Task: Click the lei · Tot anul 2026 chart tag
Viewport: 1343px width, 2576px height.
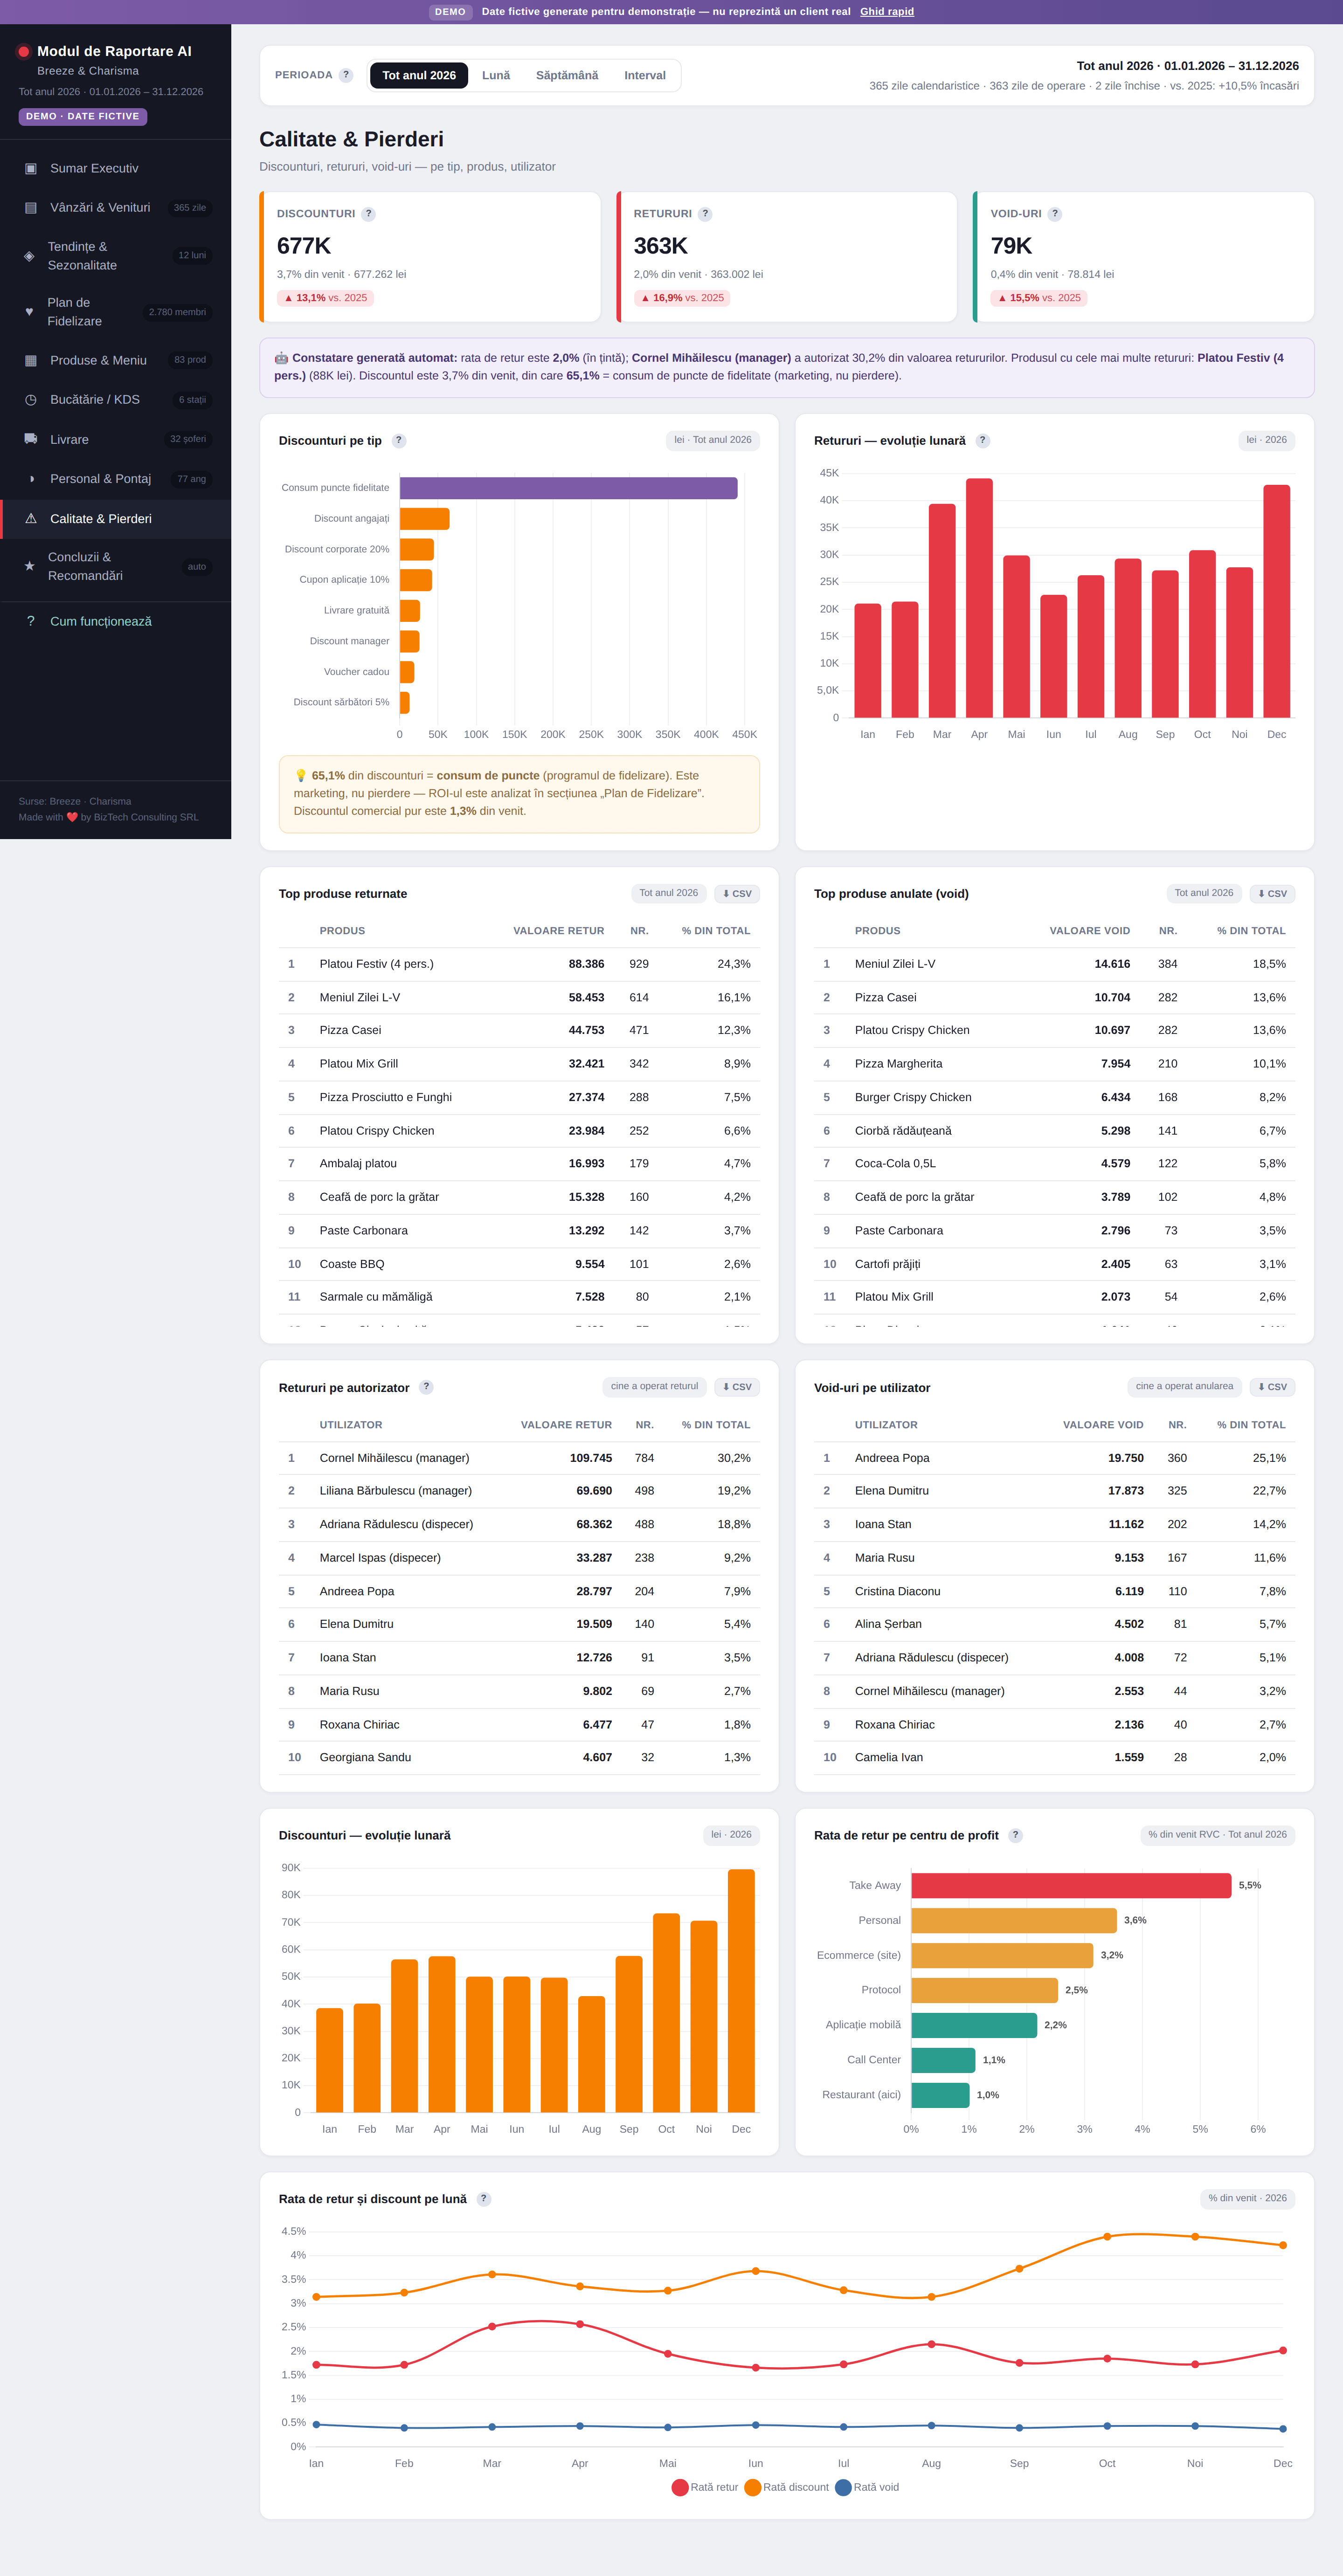Action: pyautogui.click(x=712, y=440)
